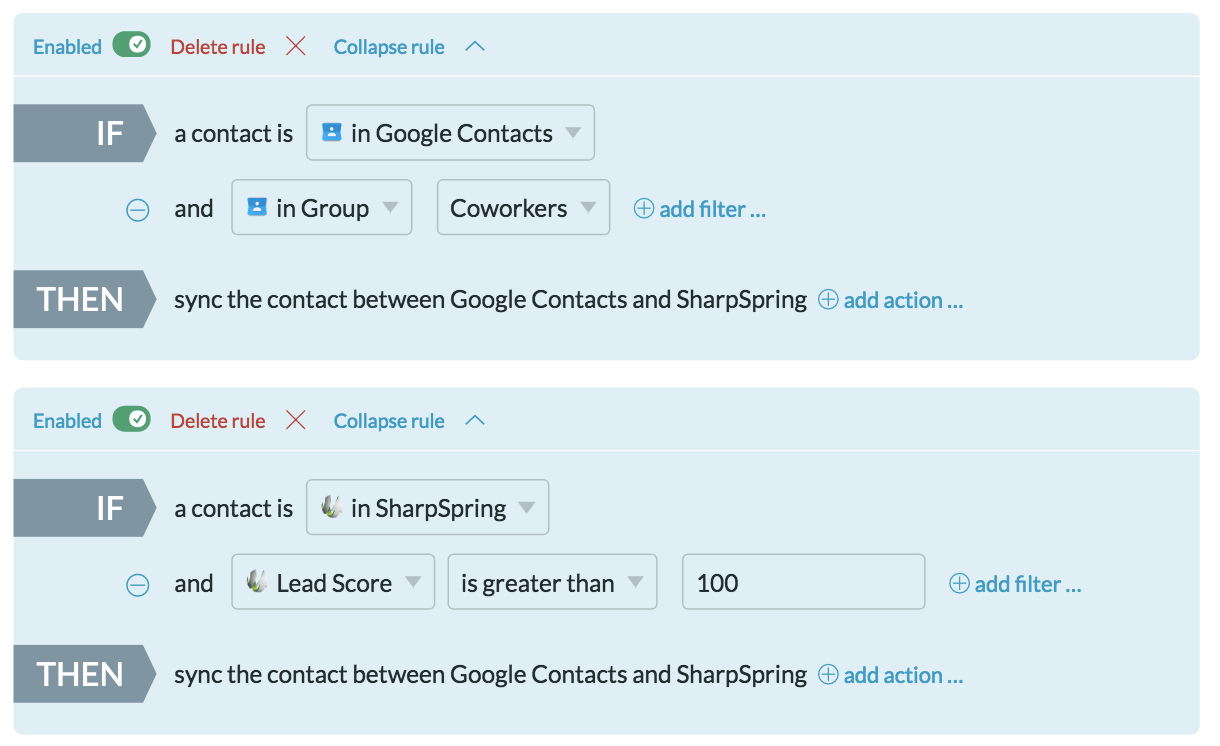Click Delete rule on Google Contacts rule
Image resolution: width=1220 pixels, height=746 pixels.
coord(218,47)
